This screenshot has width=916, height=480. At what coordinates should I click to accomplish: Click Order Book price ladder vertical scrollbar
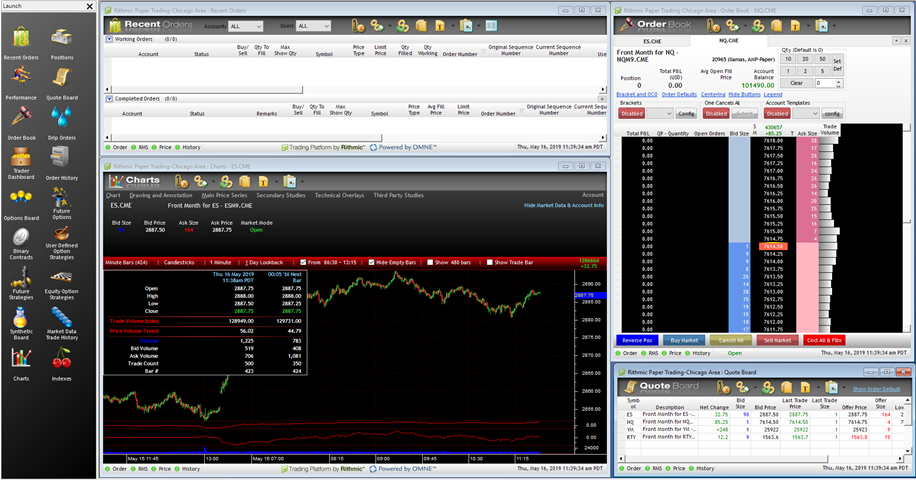pos(907,228)
